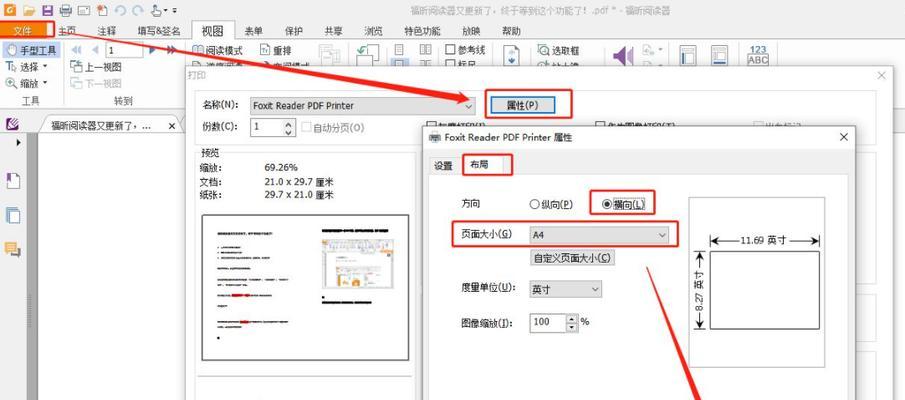The height and width of the screenshot is (400, 905).
Task: Switch to the 保护 protect tab
Action: tap(294, 31)
